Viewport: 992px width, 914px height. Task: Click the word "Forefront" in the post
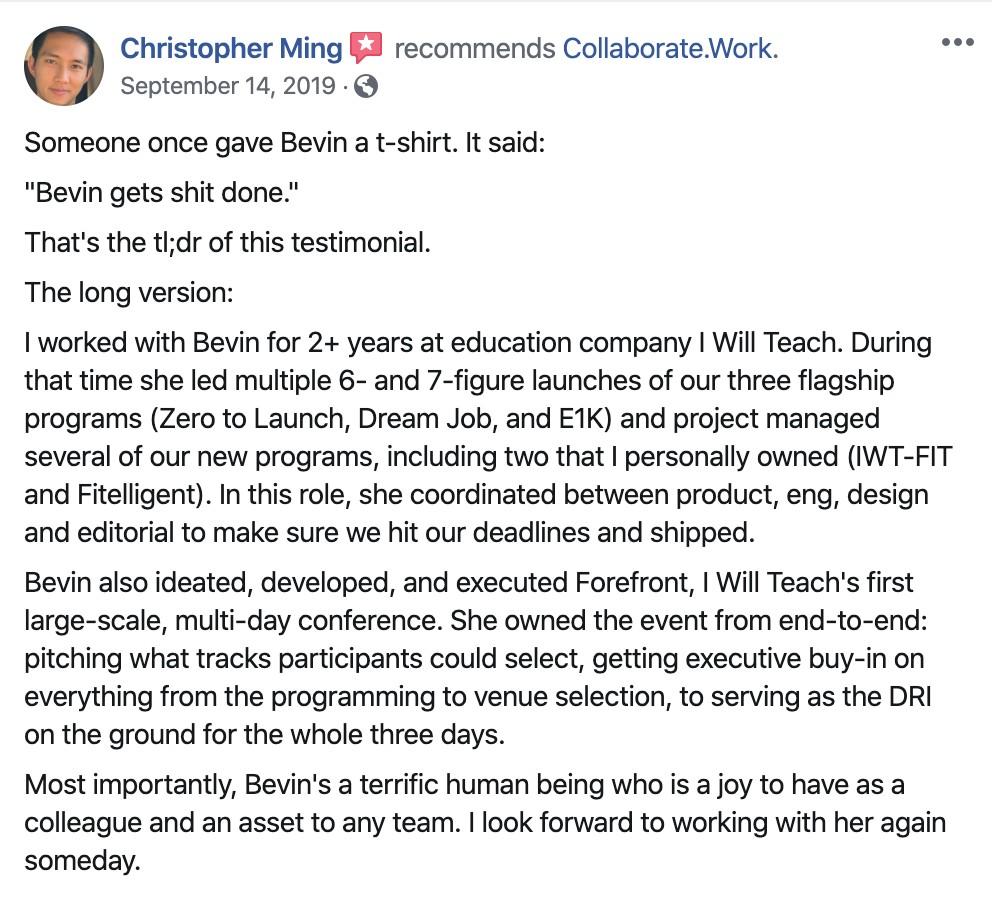click(x=631, y=582)
